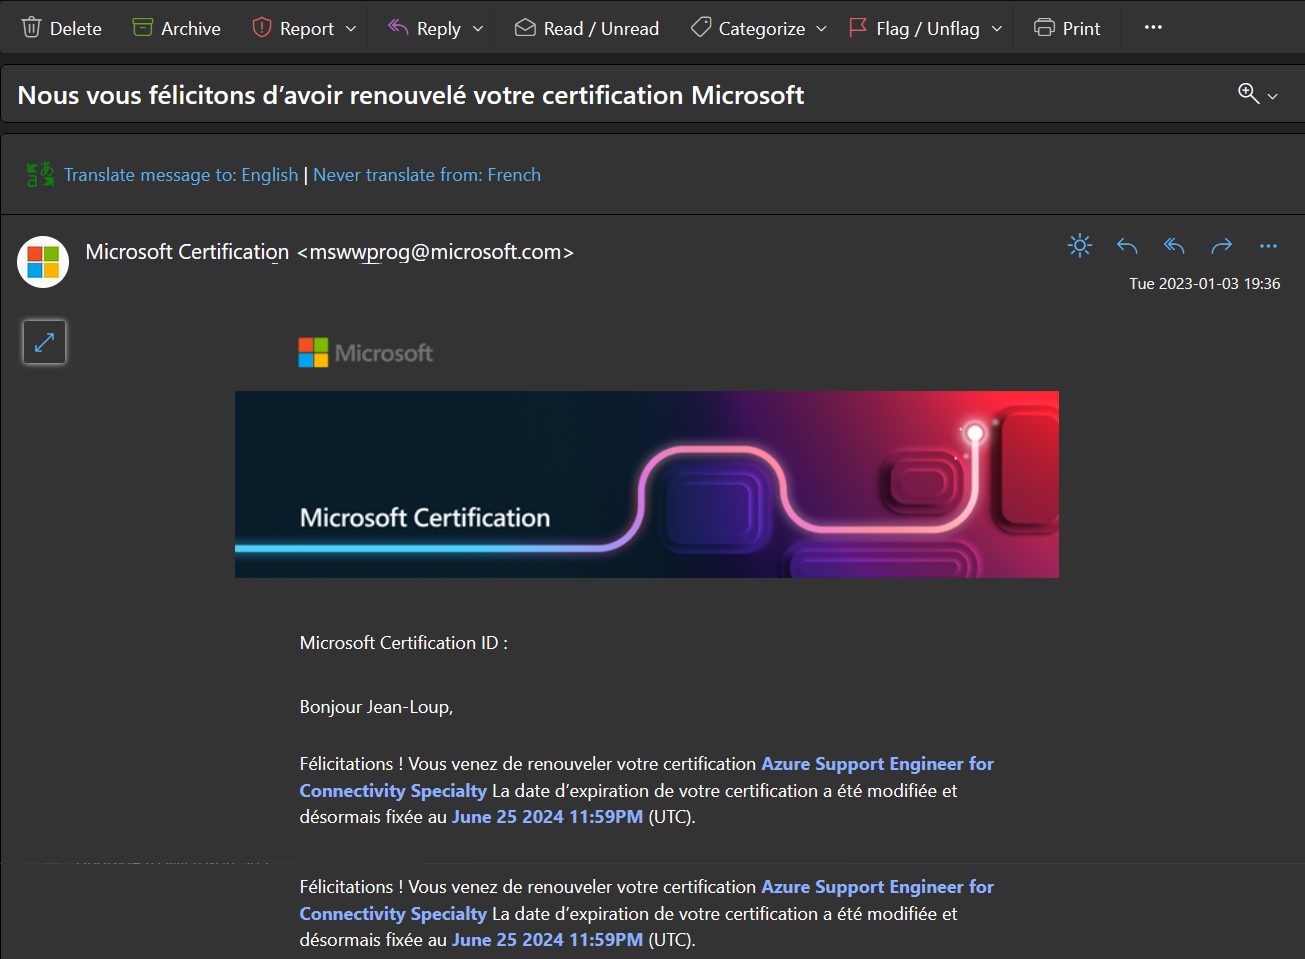Screen dimensions: 1305x959
Task: Click the Read / Unread envelope icon
Action: click(x=525, y=28)
